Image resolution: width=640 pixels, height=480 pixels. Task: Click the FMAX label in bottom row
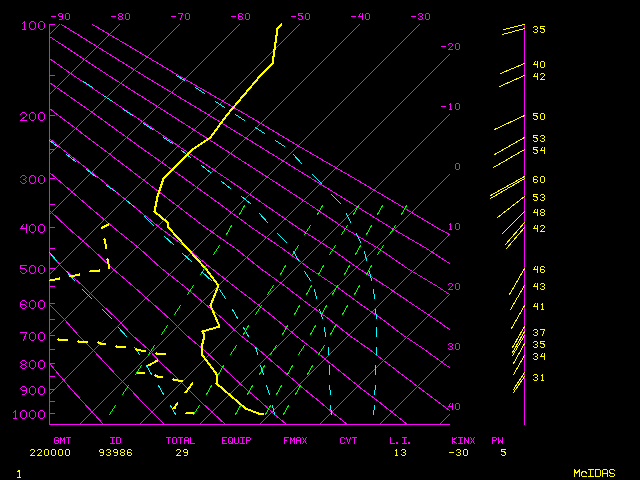pyautogui.click(x=294, y=440)
